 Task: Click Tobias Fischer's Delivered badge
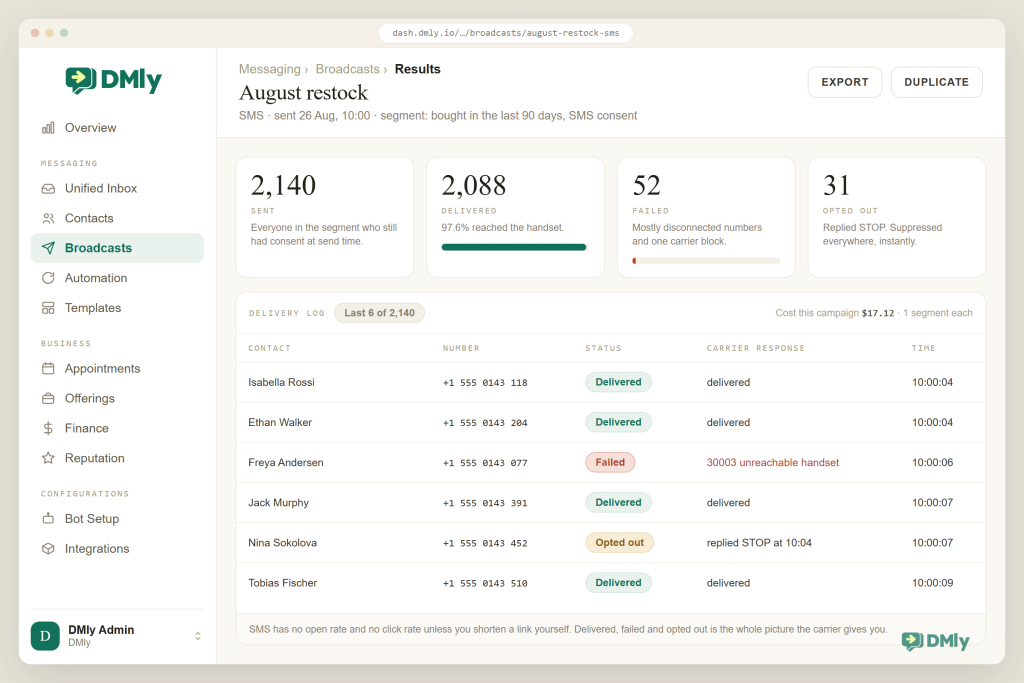point(618,582)
